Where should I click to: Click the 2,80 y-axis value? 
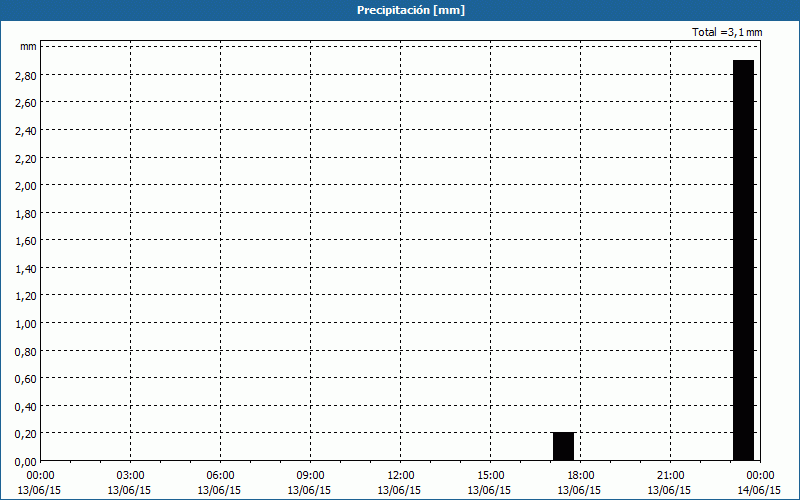[26, 75]
